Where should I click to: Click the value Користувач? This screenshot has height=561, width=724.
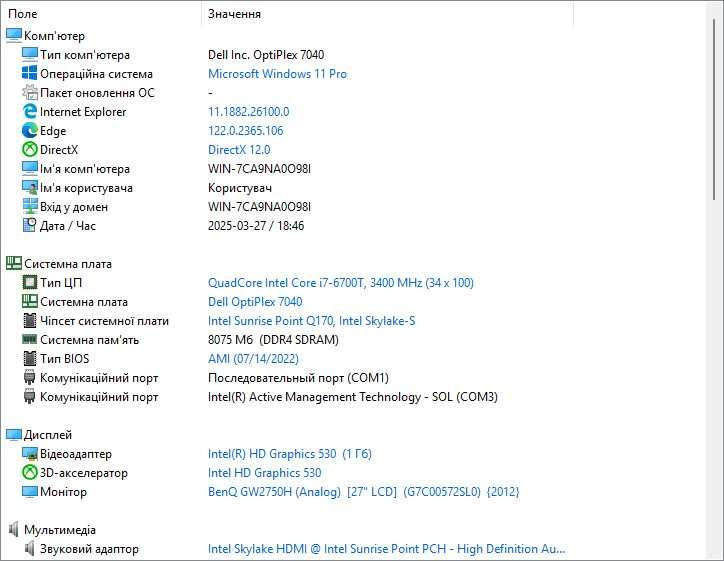point(240,187)
